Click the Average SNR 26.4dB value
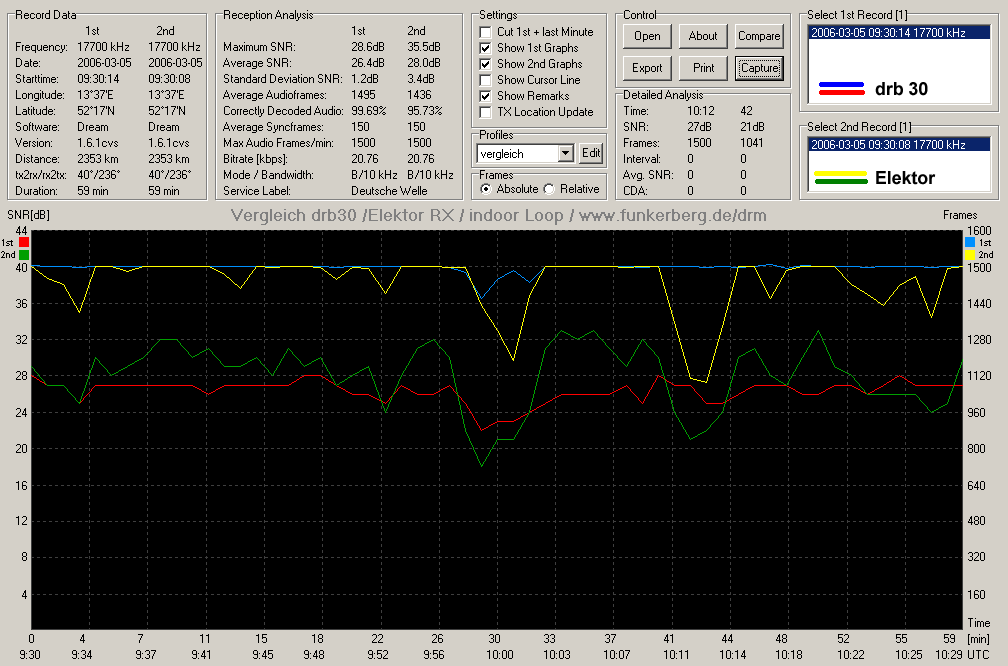The height and width of the screenshot is (666, 1008). [368, 63]
